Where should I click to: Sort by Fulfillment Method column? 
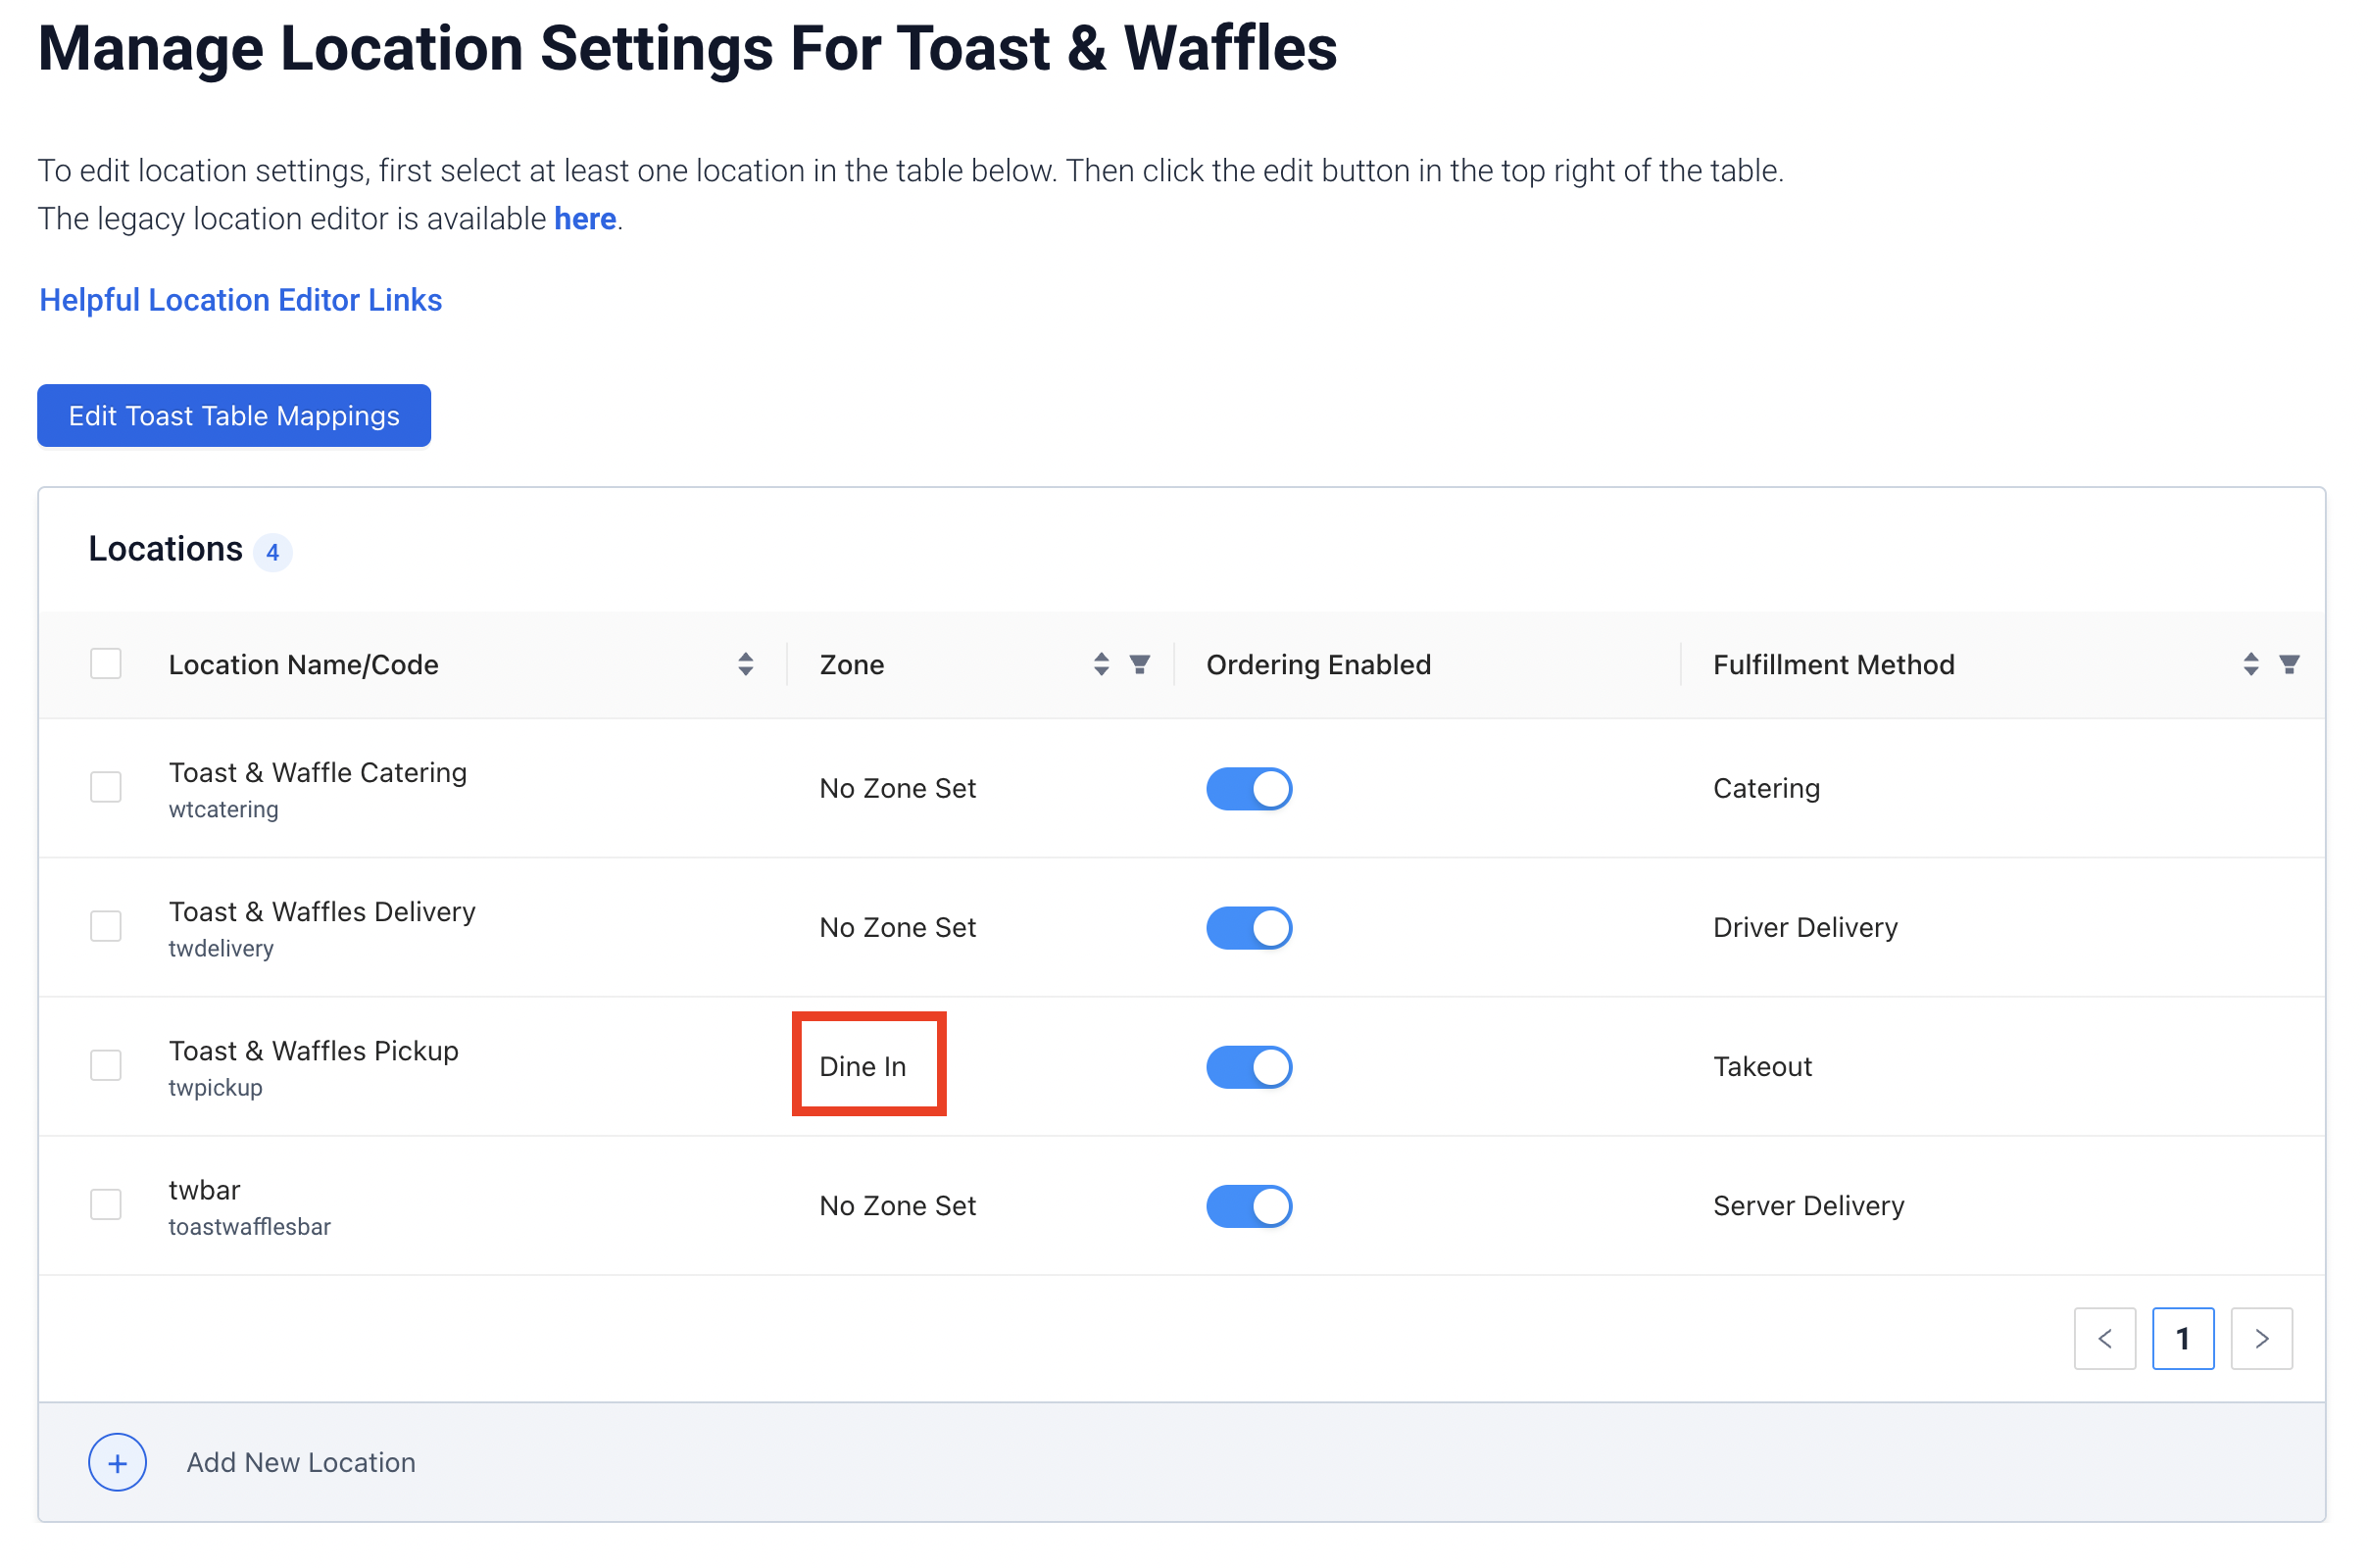2250,664
